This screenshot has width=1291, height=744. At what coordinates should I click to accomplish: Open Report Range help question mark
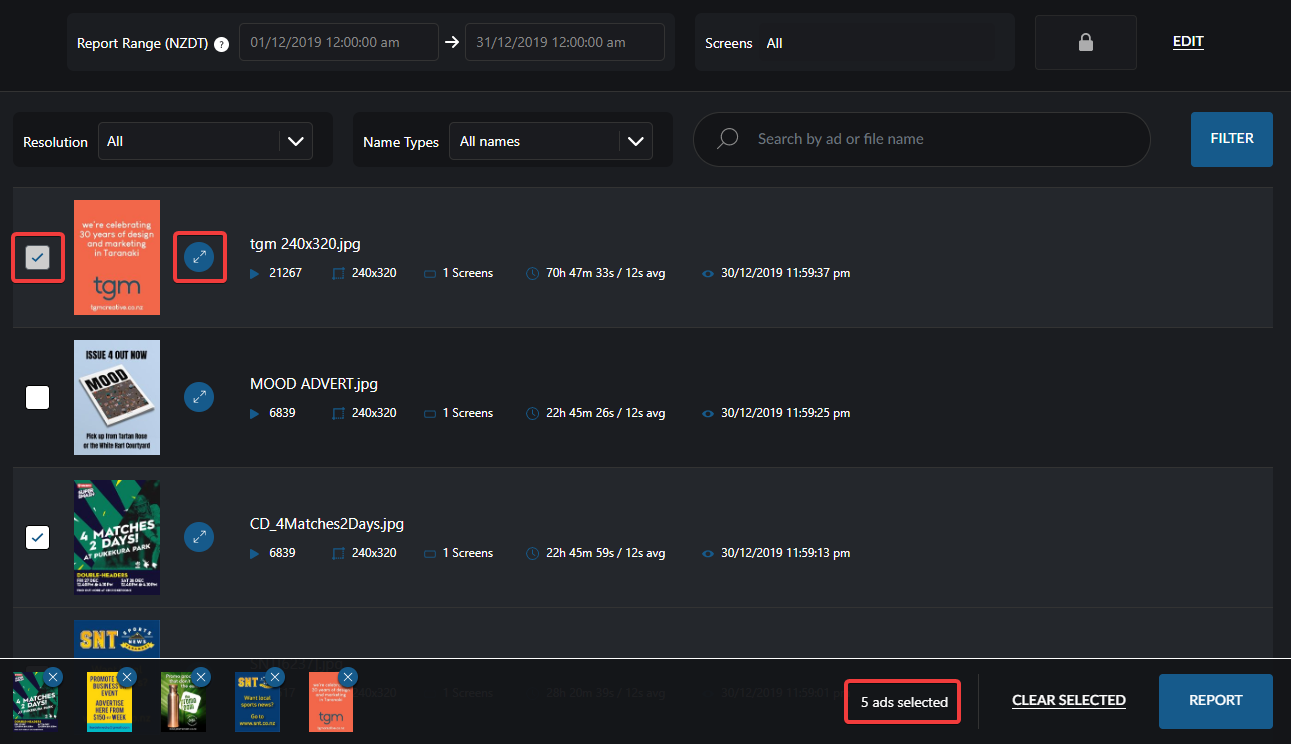point(221,44)
